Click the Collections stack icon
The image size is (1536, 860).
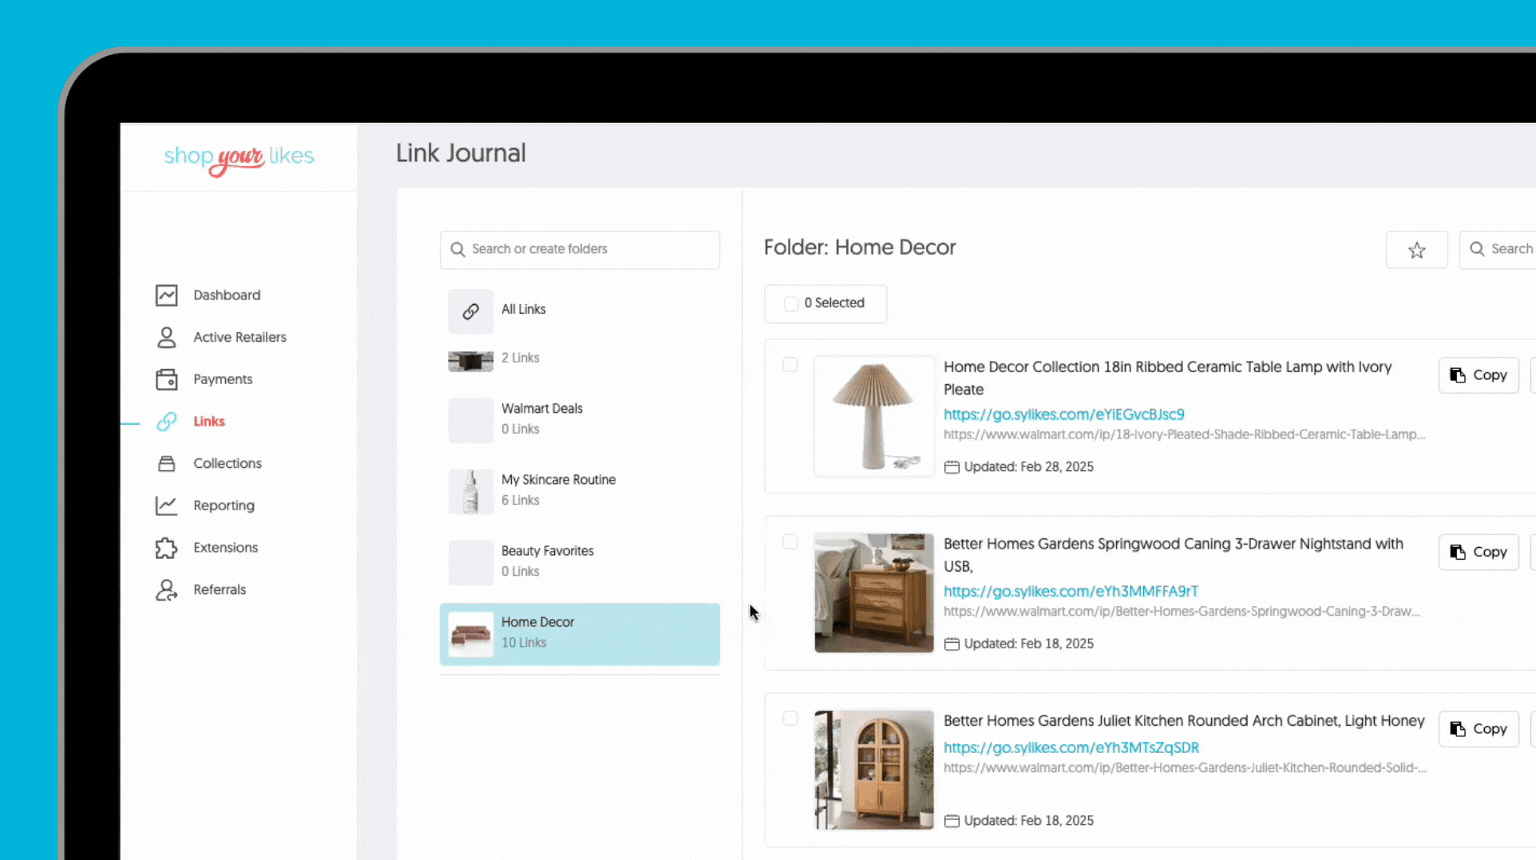pos(167,463)
